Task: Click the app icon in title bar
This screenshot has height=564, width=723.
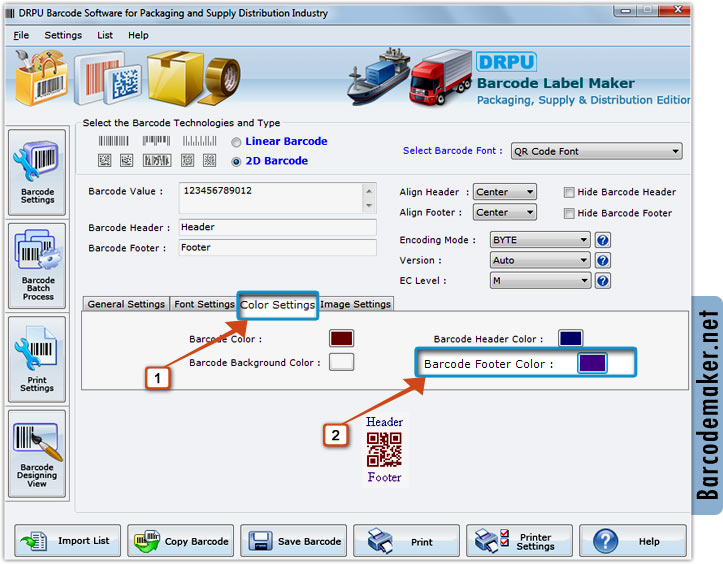Action: click(x=10, y=13)
